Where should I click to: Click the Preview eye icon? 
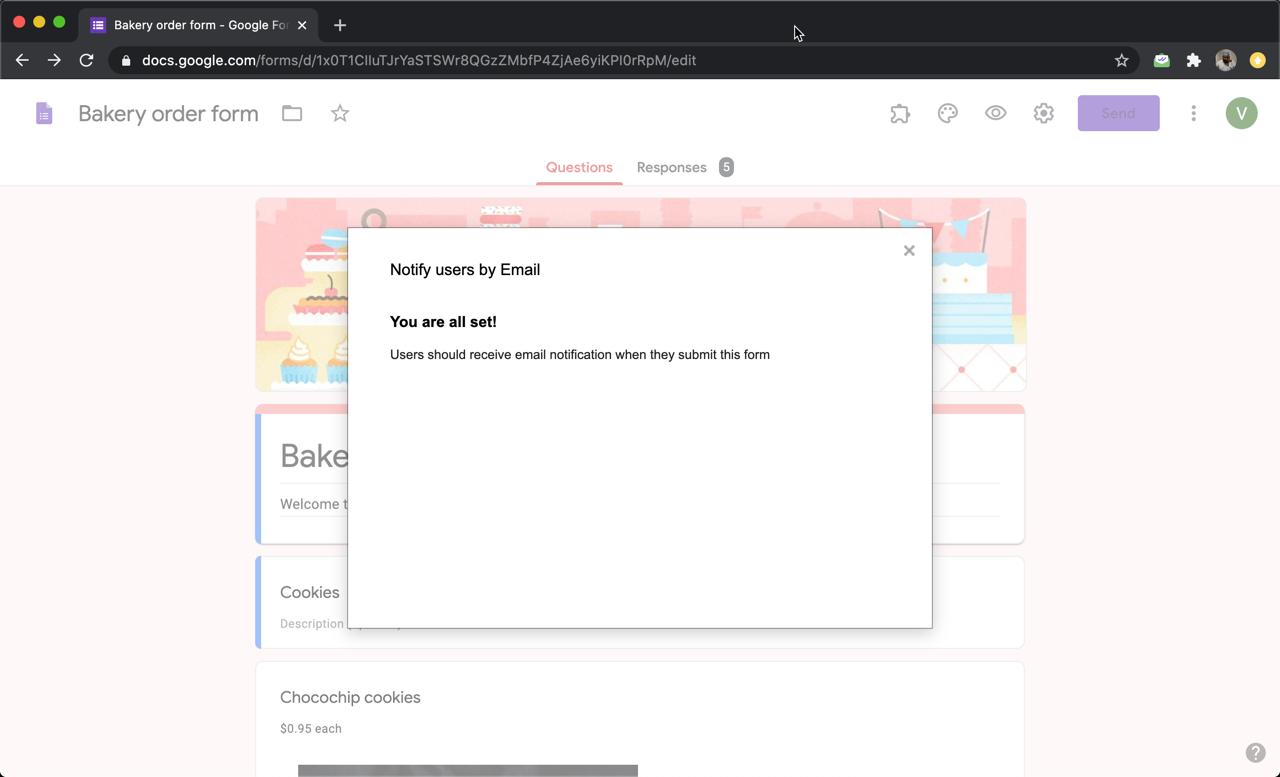pyautogui.click(x=995, y=113)
